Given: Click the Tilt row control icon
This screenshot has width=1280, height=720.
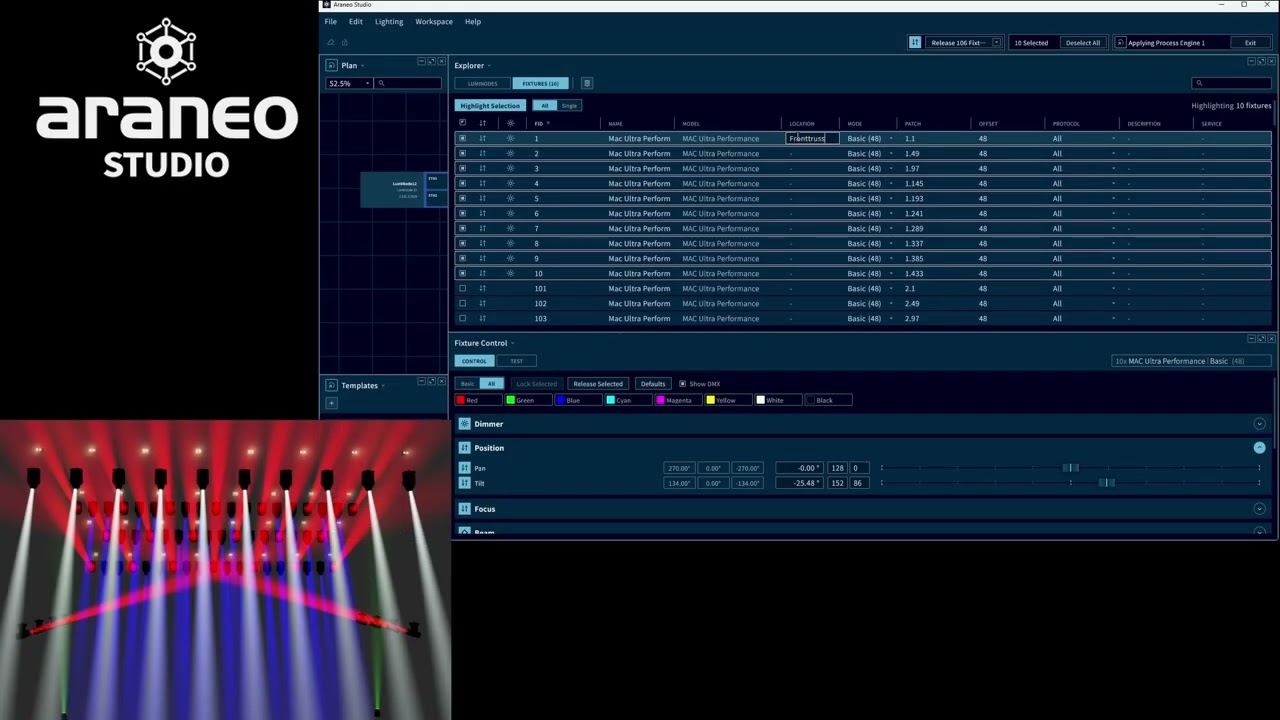Looking at the screenshot, I should [x=464, y=483].
